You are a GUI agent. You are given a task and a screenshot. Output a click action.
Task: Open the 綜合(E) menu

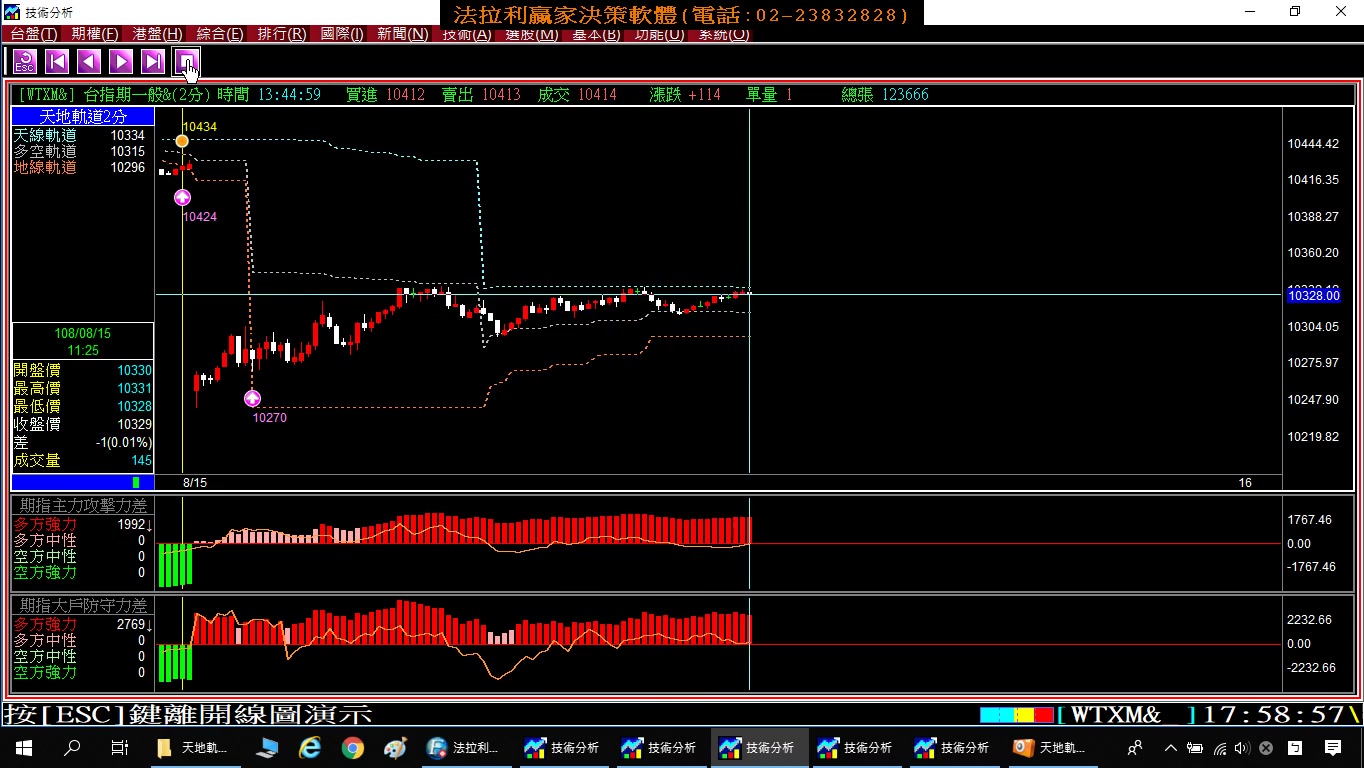(x=219, y=34)
